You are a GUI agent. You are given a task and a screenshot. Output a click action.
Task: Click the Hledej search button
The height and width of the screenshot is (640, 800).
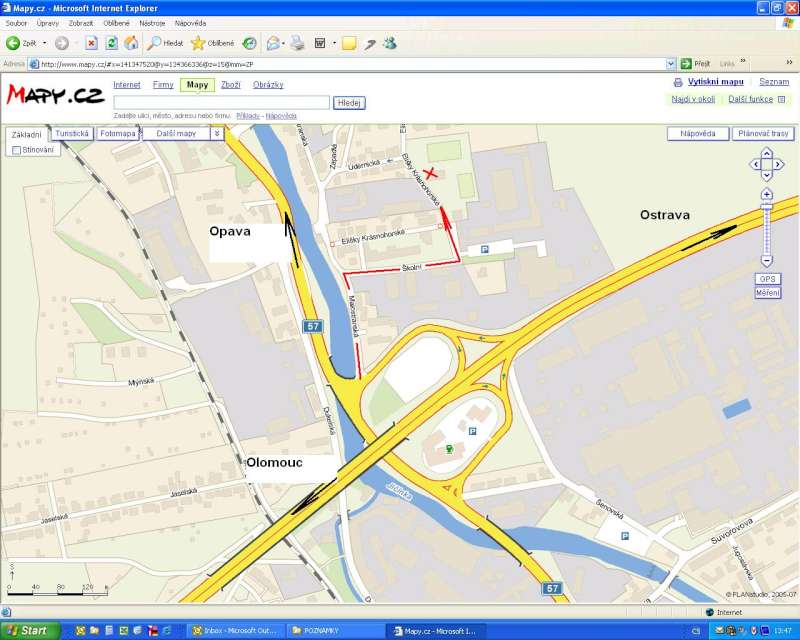click(349, 103)
